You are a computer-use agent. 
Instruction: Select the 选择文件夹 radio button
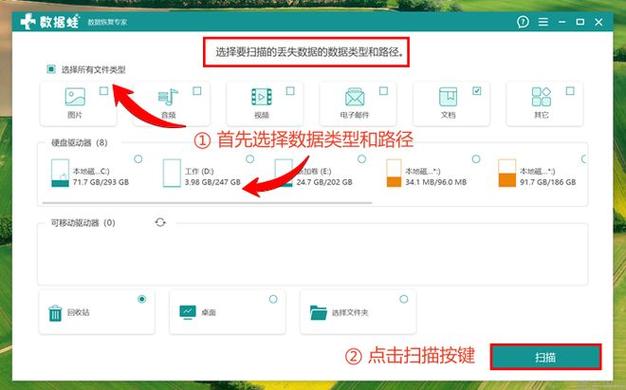click(x=404, y=299)
